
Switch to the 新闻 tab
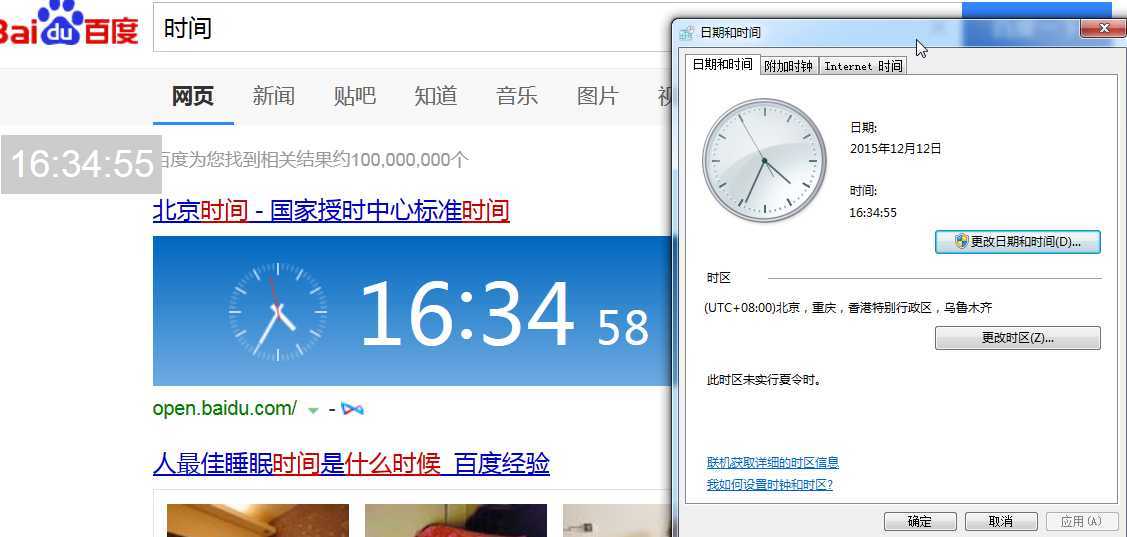(x=273, y=96)
